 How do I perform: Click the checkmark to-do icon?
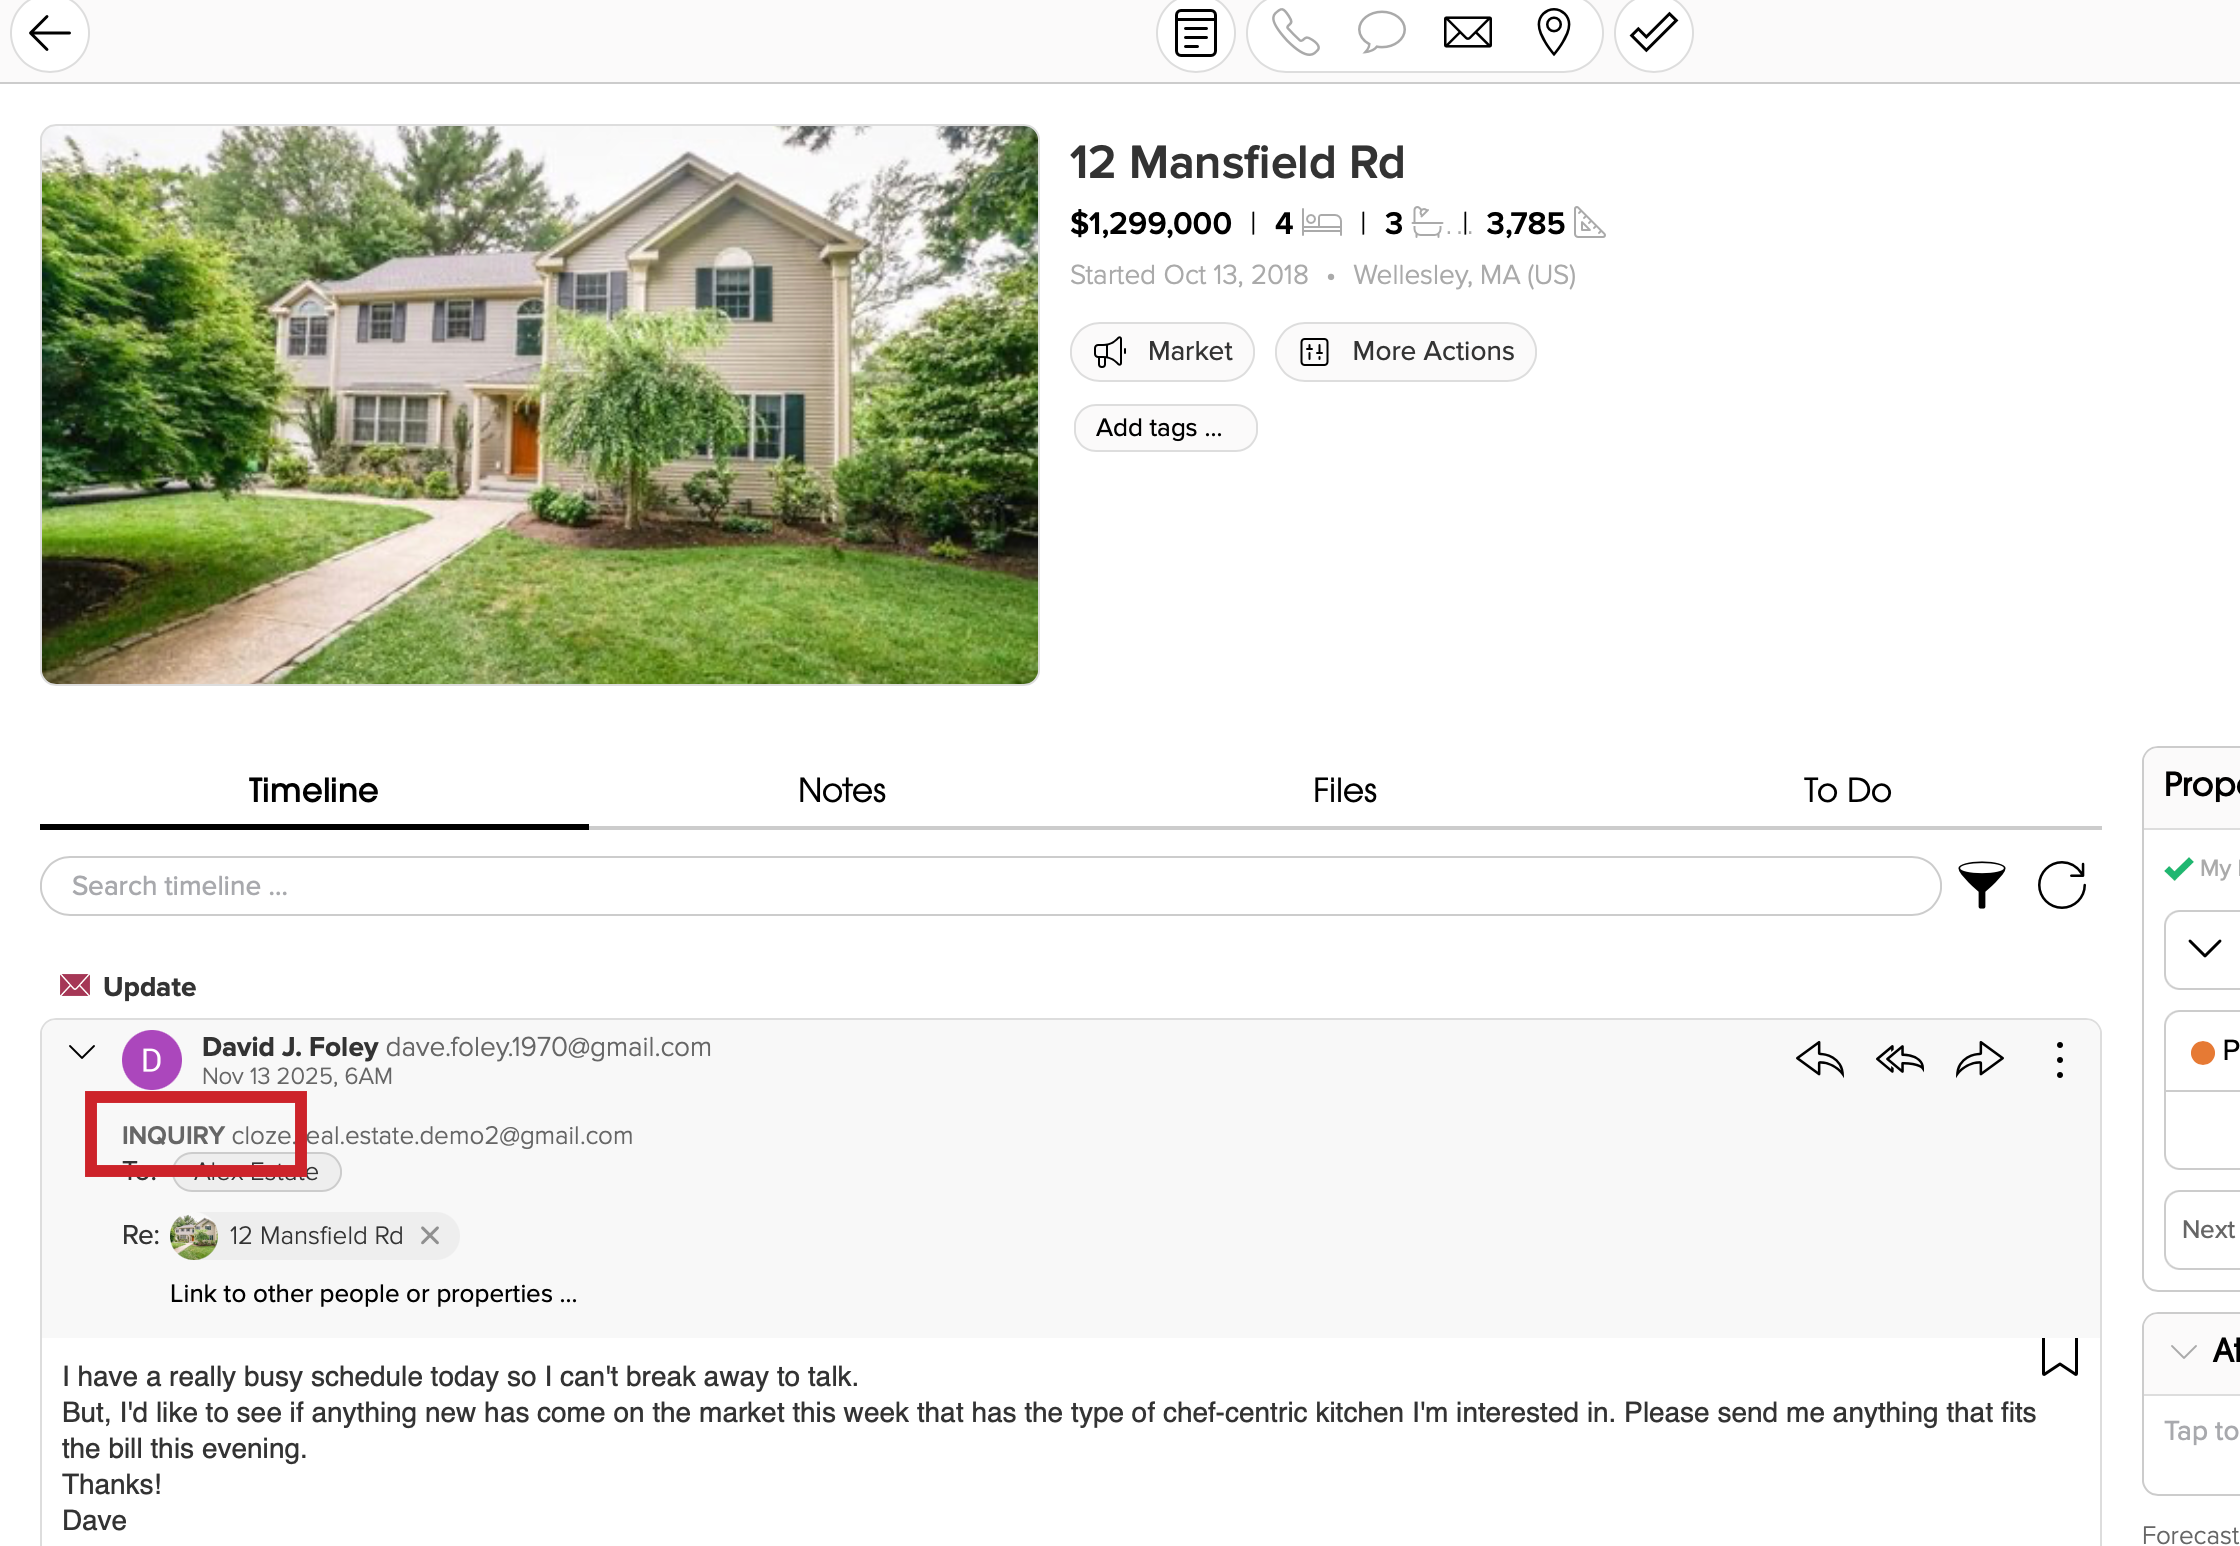(x=1653, y=34)
